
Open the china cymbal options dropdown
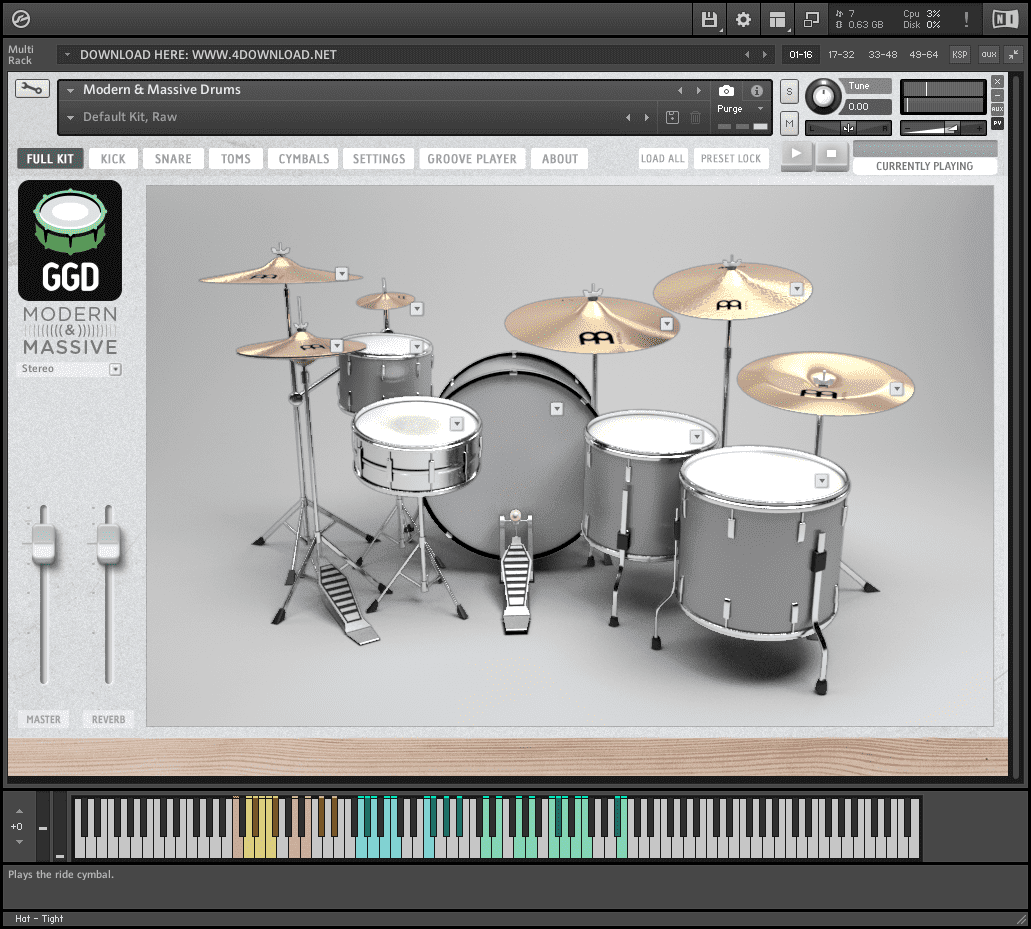pos(896,389)
